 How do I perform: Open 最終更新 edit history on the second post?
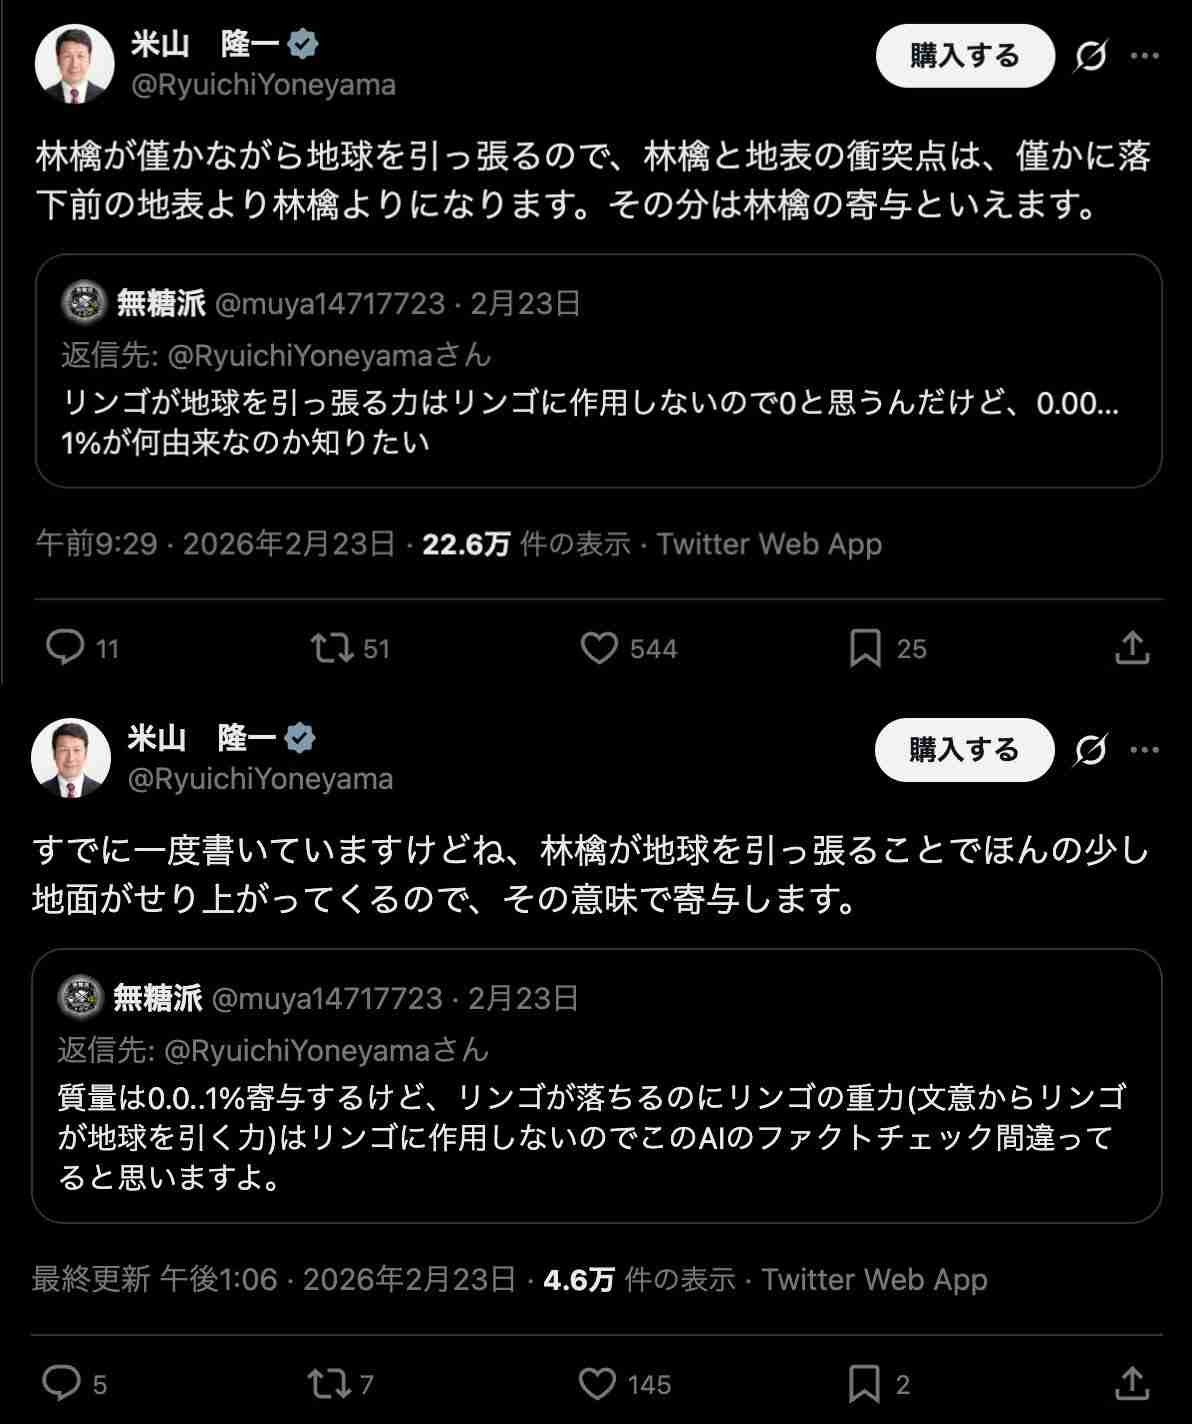coord(91,1279)
